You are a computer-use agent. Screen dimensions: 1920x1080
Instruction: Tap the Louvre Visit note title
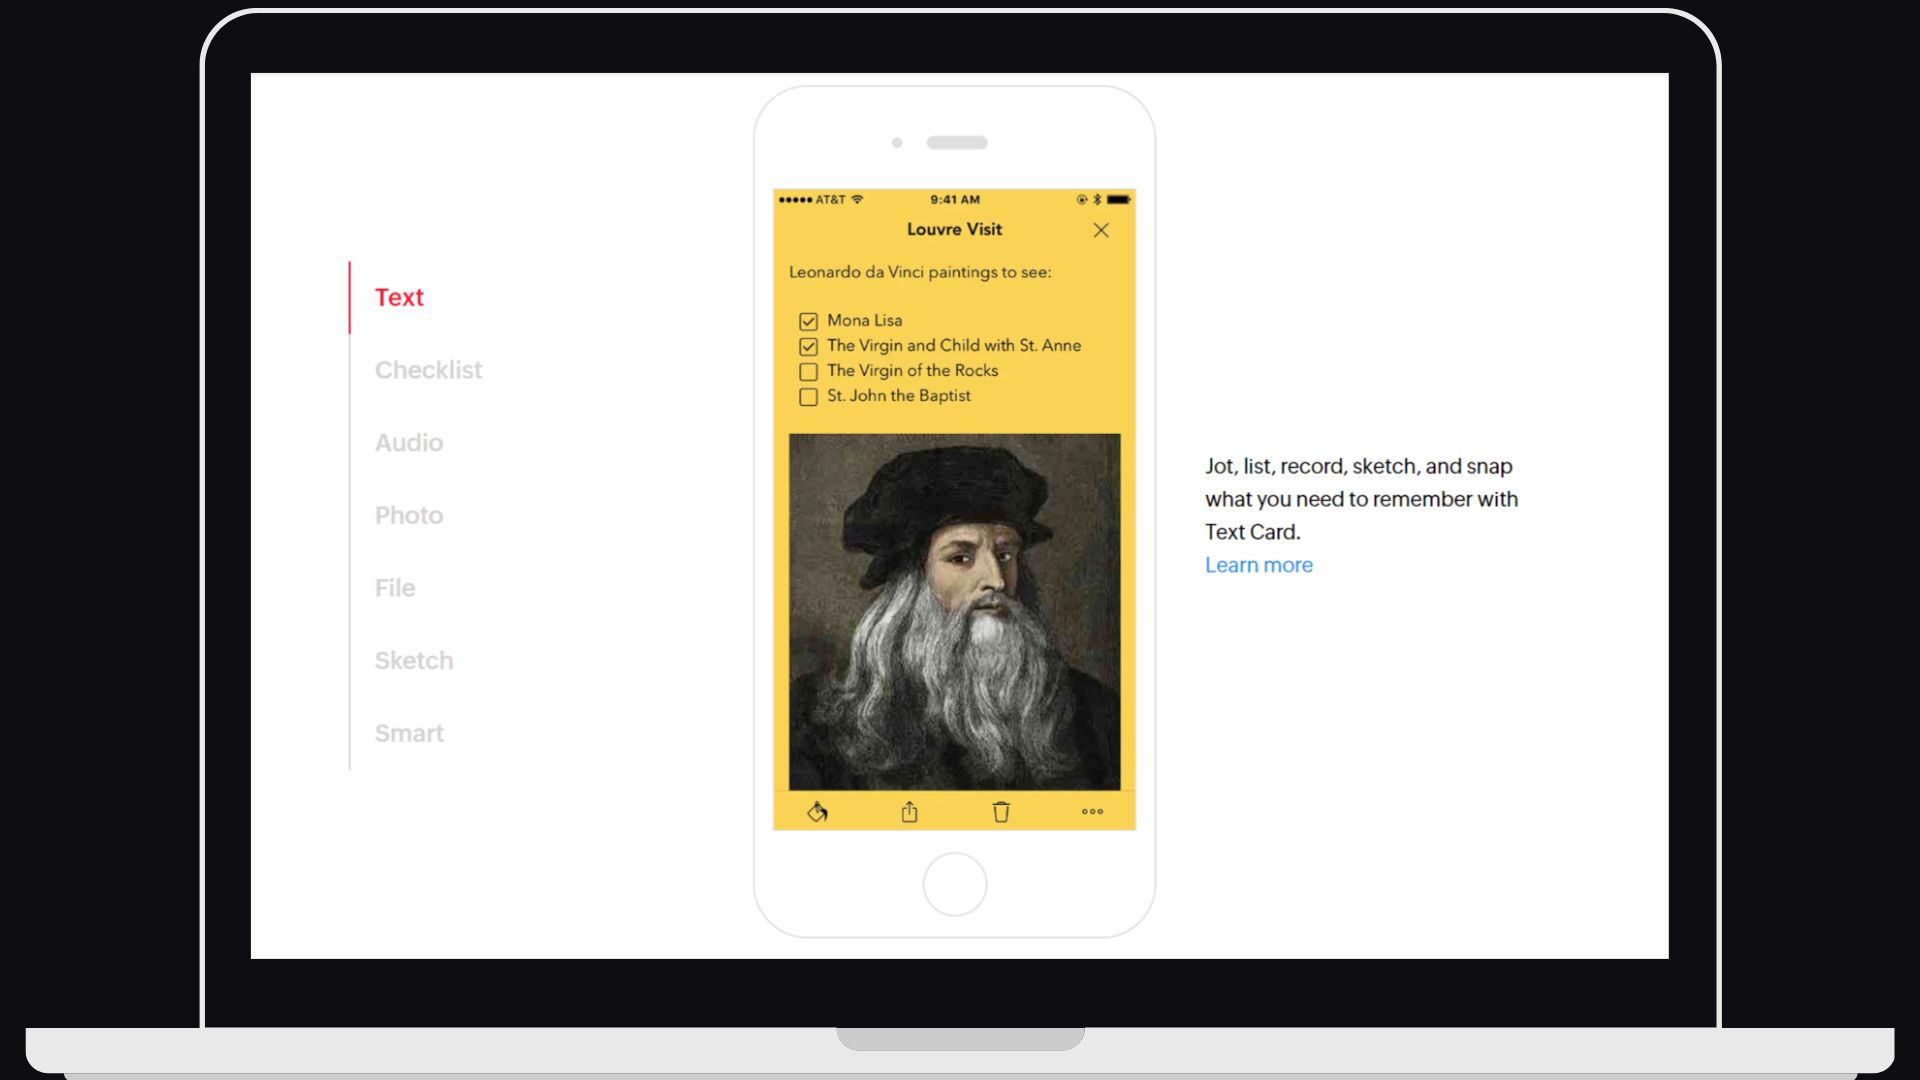click(x=954, y=229)
